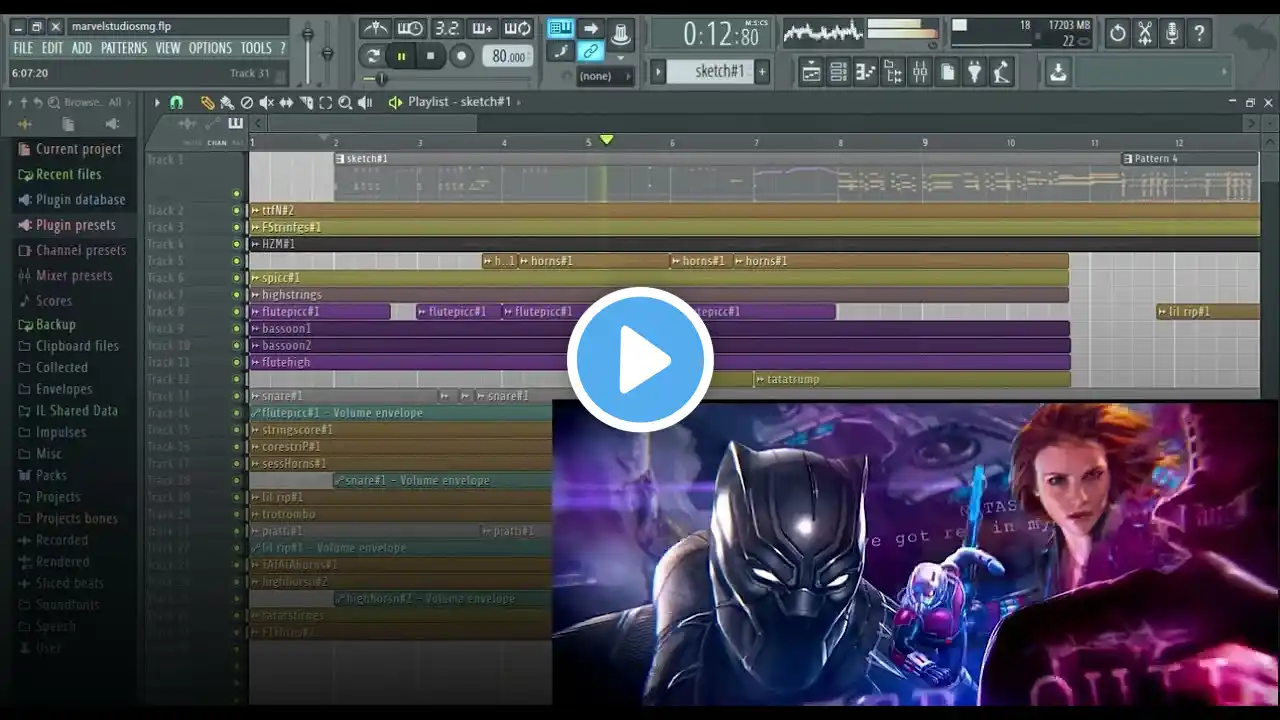The width and height of the screenshot is (1280, 720).
Task: Click the large blue video play button
Action: coord(640,360)
